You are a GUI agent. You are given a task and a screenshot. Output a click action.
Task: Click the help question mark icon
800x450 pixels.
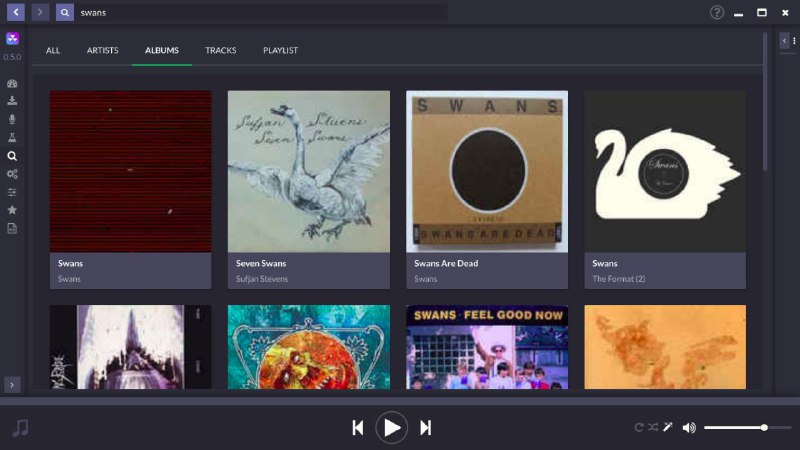click(717, 13)
